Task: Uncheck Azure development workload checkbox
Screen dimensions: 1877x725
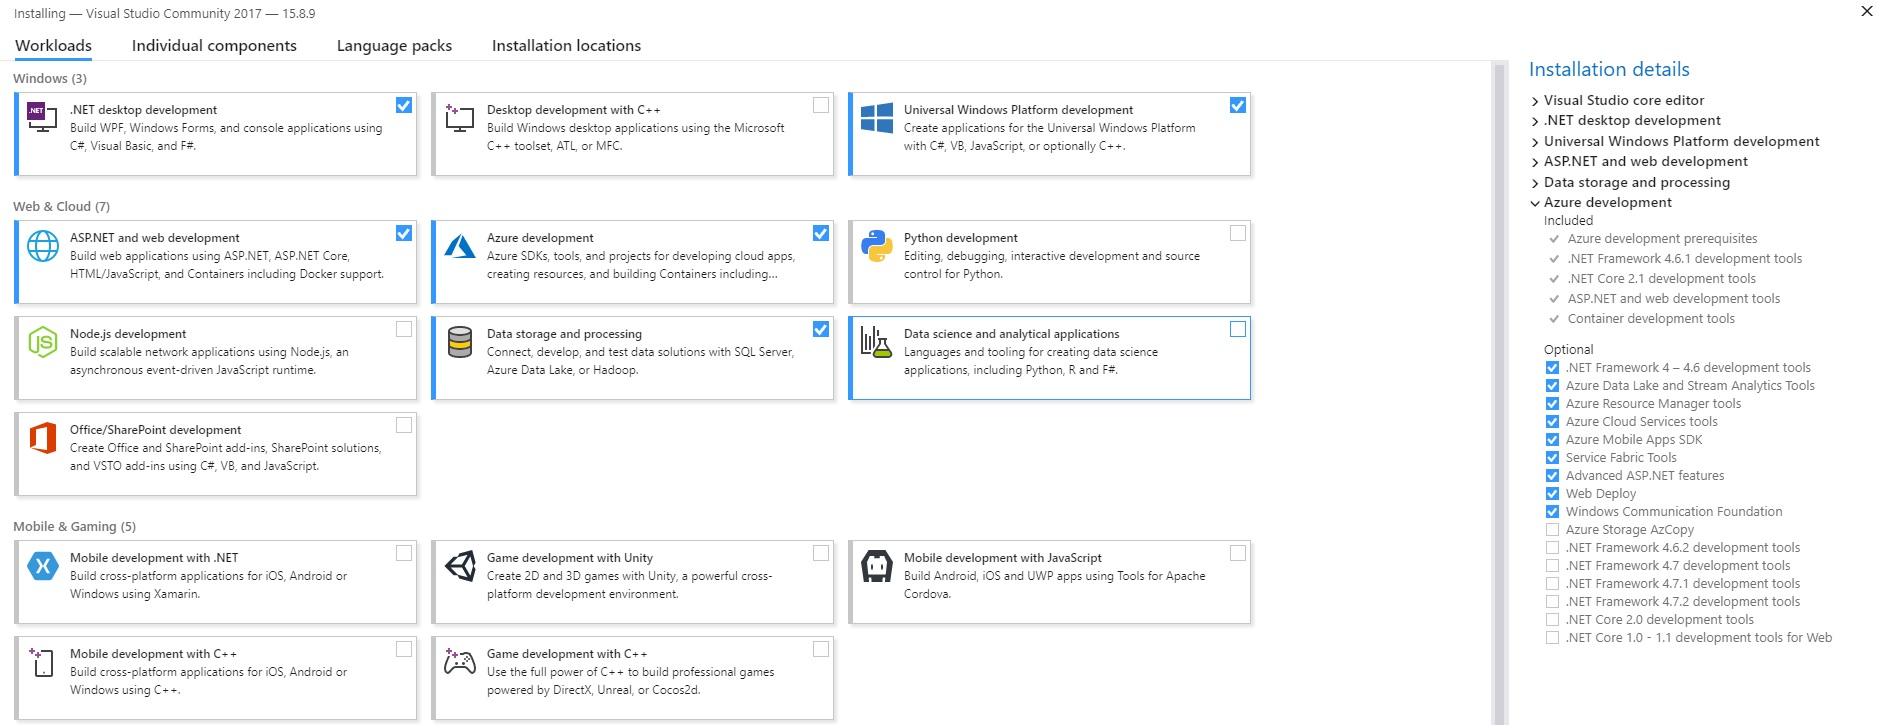Action: 821,233
